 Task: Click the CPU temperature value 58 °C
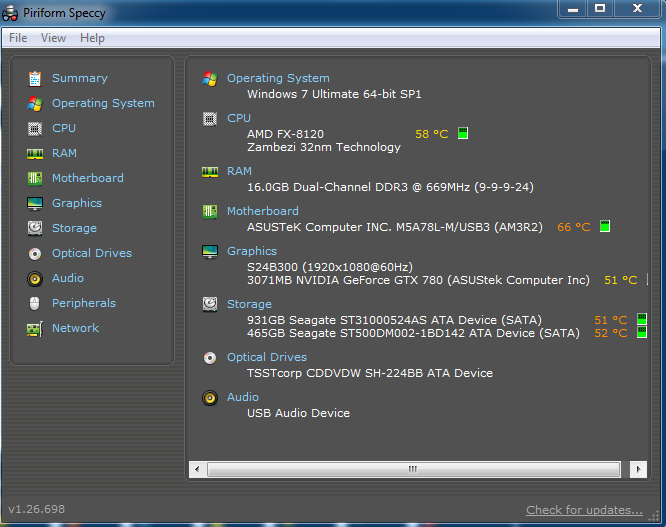pos(432,134)
